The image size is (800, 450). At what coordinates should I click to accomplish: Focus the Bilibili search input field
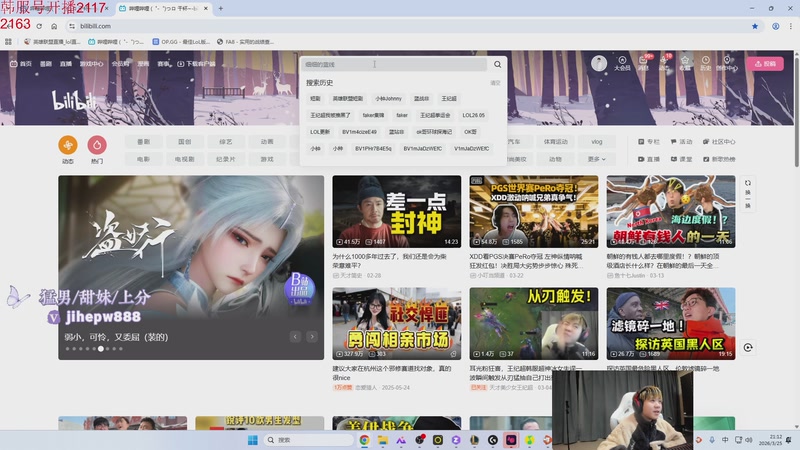[x=393, y=64]
